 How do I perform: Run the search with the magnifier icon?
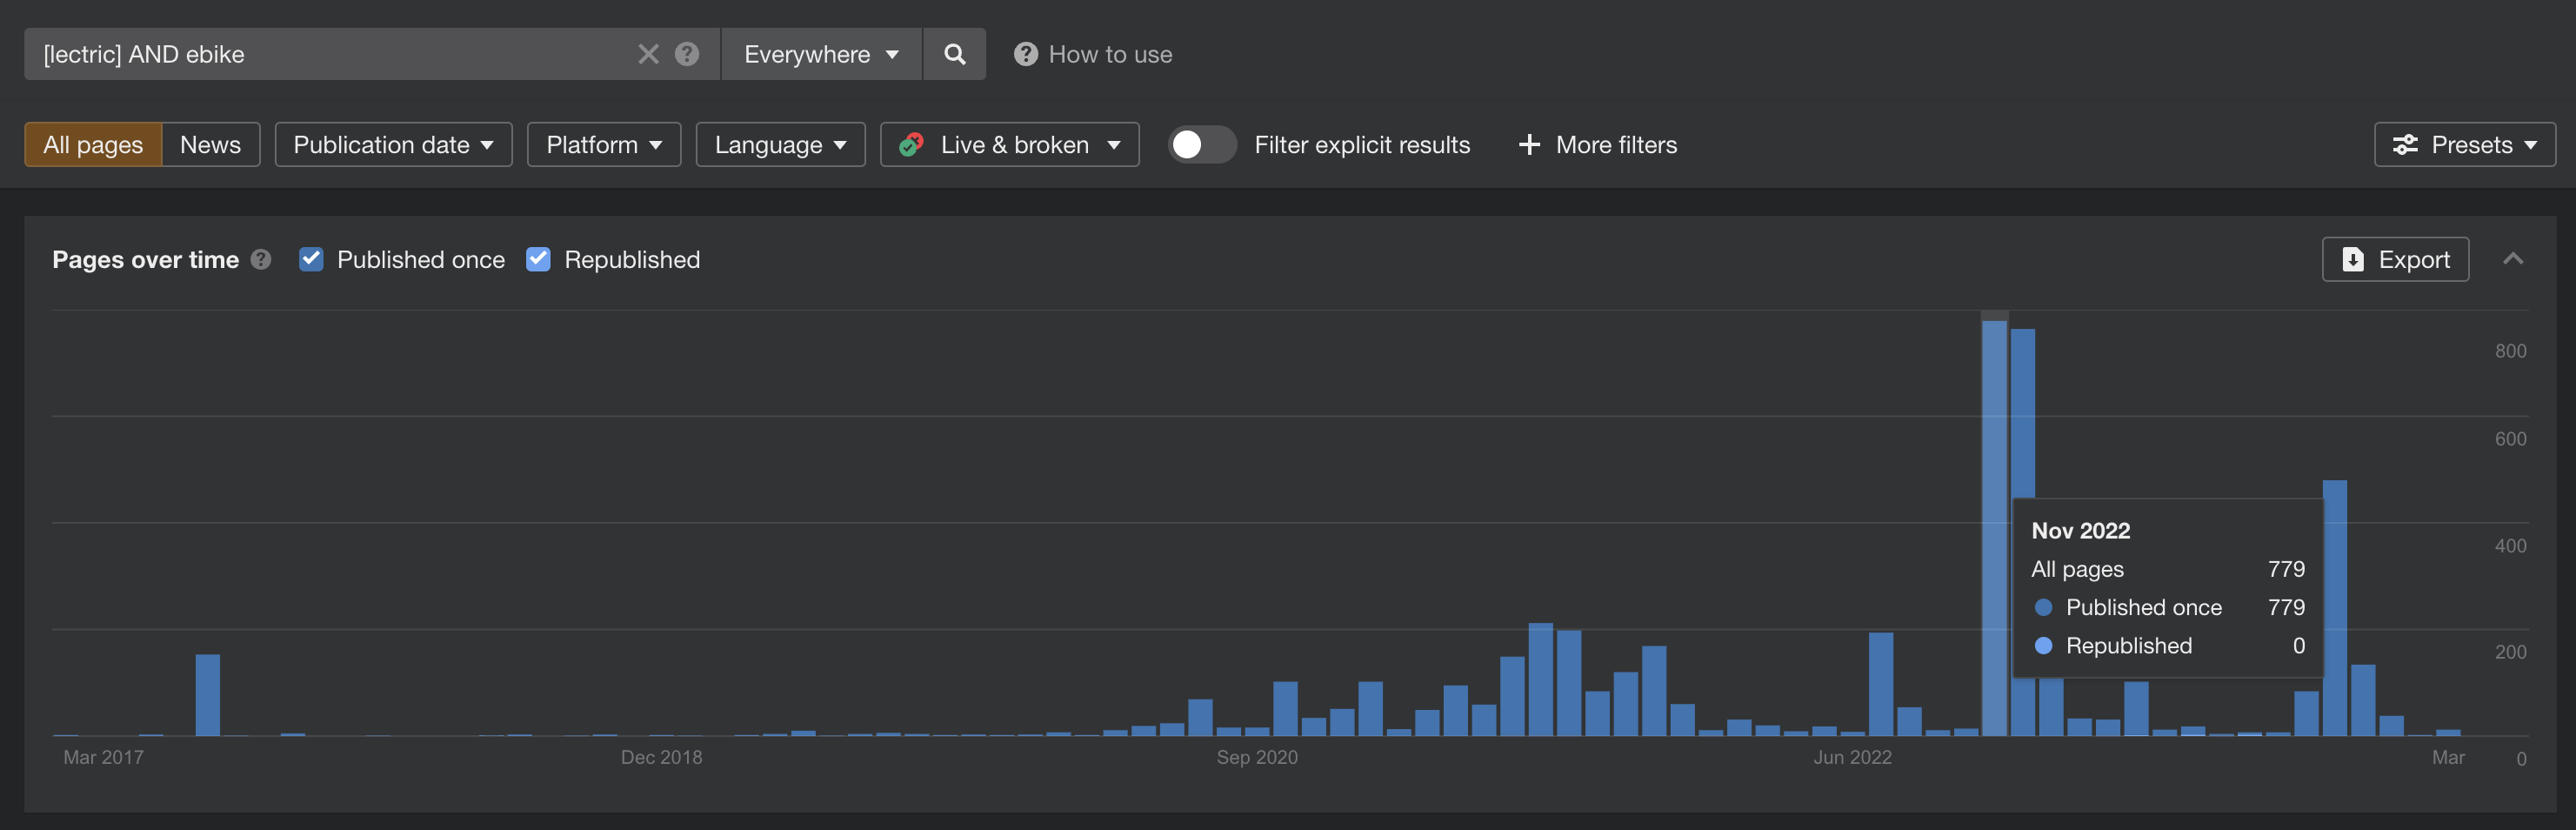(x=954, y=54)
